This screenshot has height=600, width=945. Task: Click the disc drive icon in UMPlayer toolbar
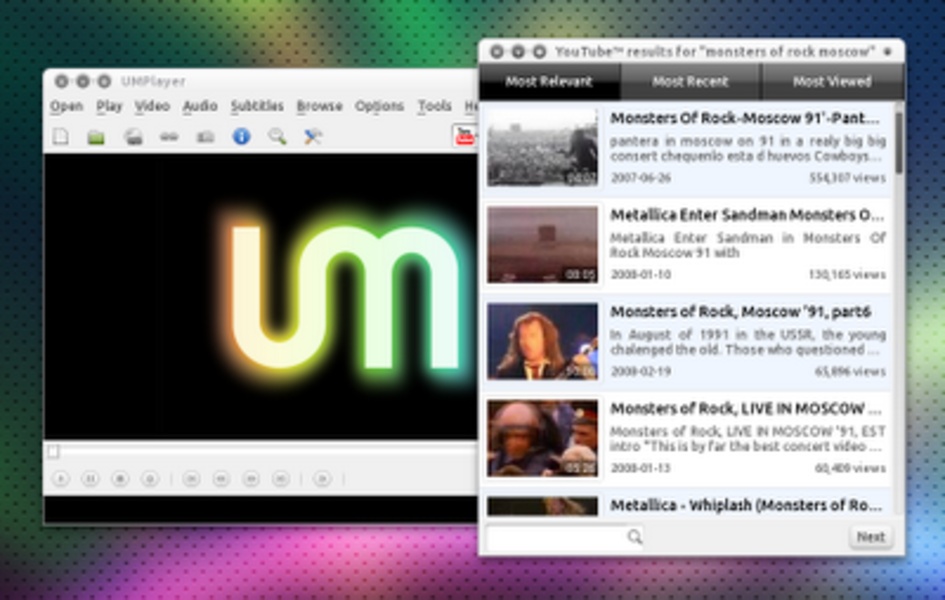(x=133, y=137)
